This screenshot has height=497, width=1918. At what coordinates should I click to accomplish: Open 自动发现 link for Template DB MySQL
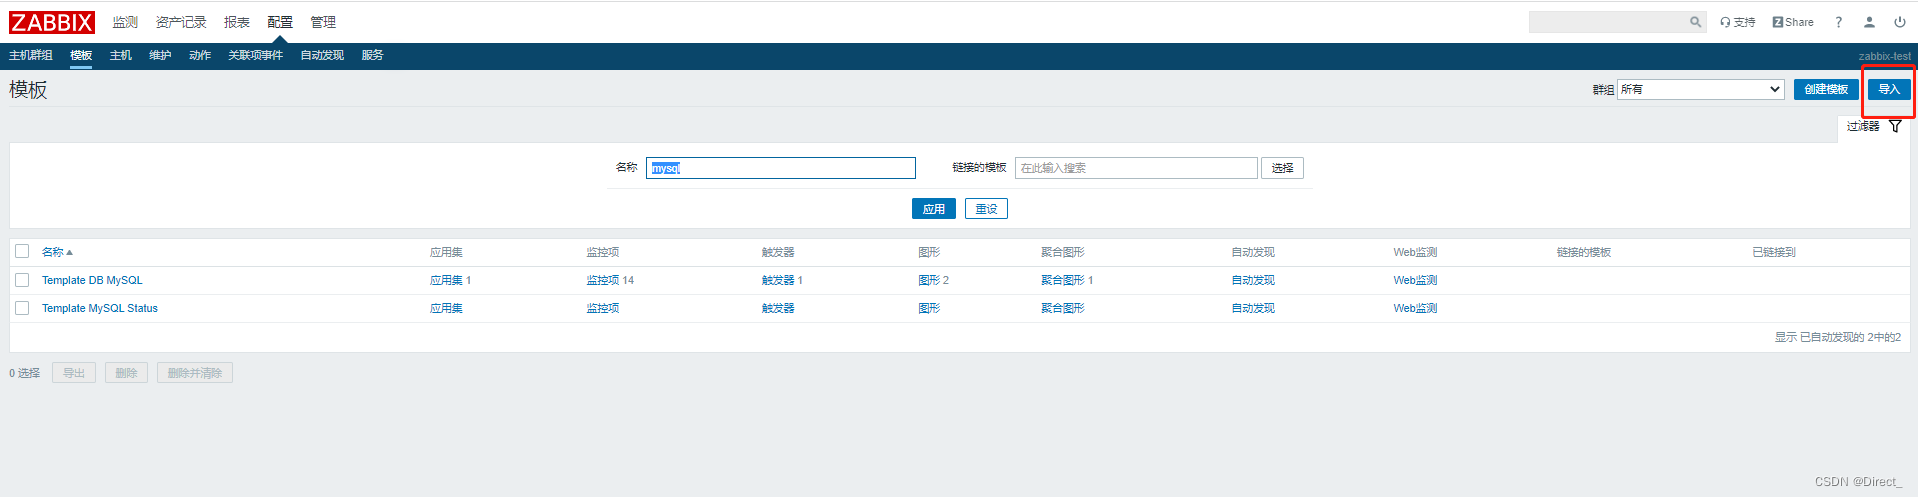click(x=1253, y=280)
